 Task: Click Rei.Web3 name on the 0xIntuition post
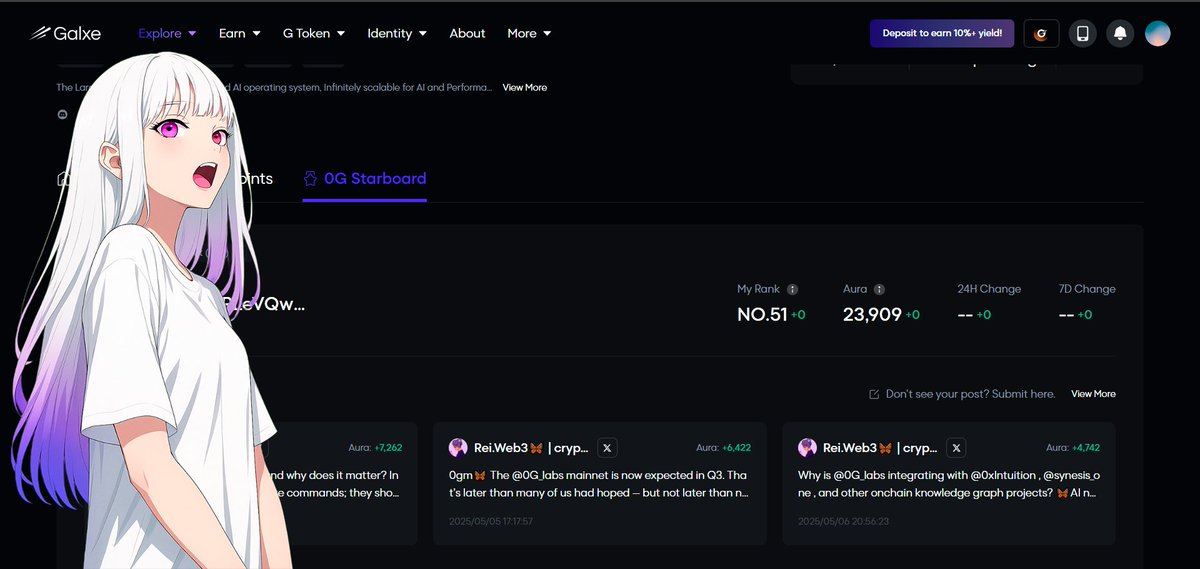[880, 448]
